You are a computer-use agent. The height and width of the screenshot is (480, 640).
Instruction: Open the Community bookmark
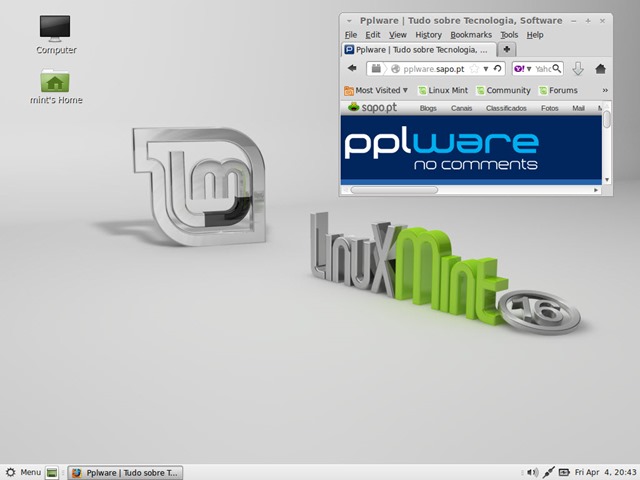[504, 90]
